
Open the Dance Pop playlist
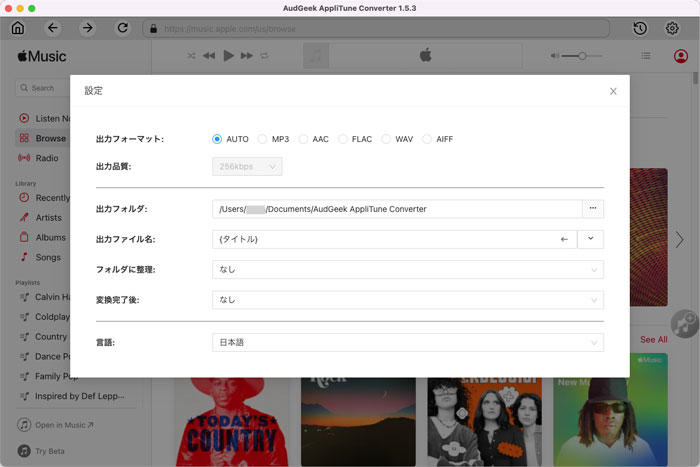click(45, 356)
